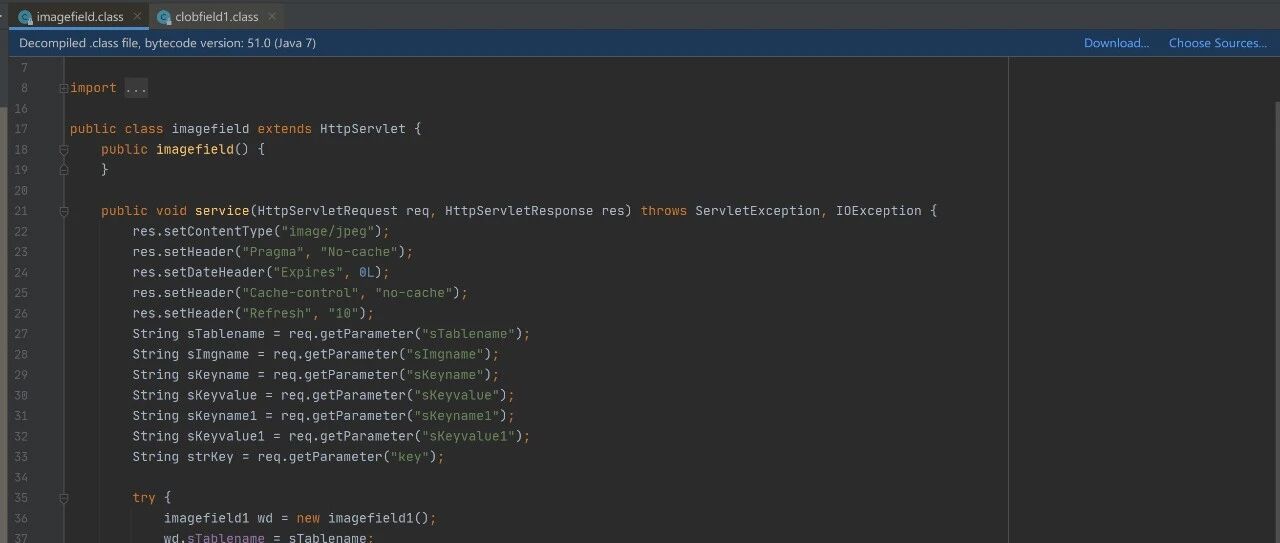Click ServletException in the throws clause
The width and height of the screenshot is (1280, 543).
point(758,211)
